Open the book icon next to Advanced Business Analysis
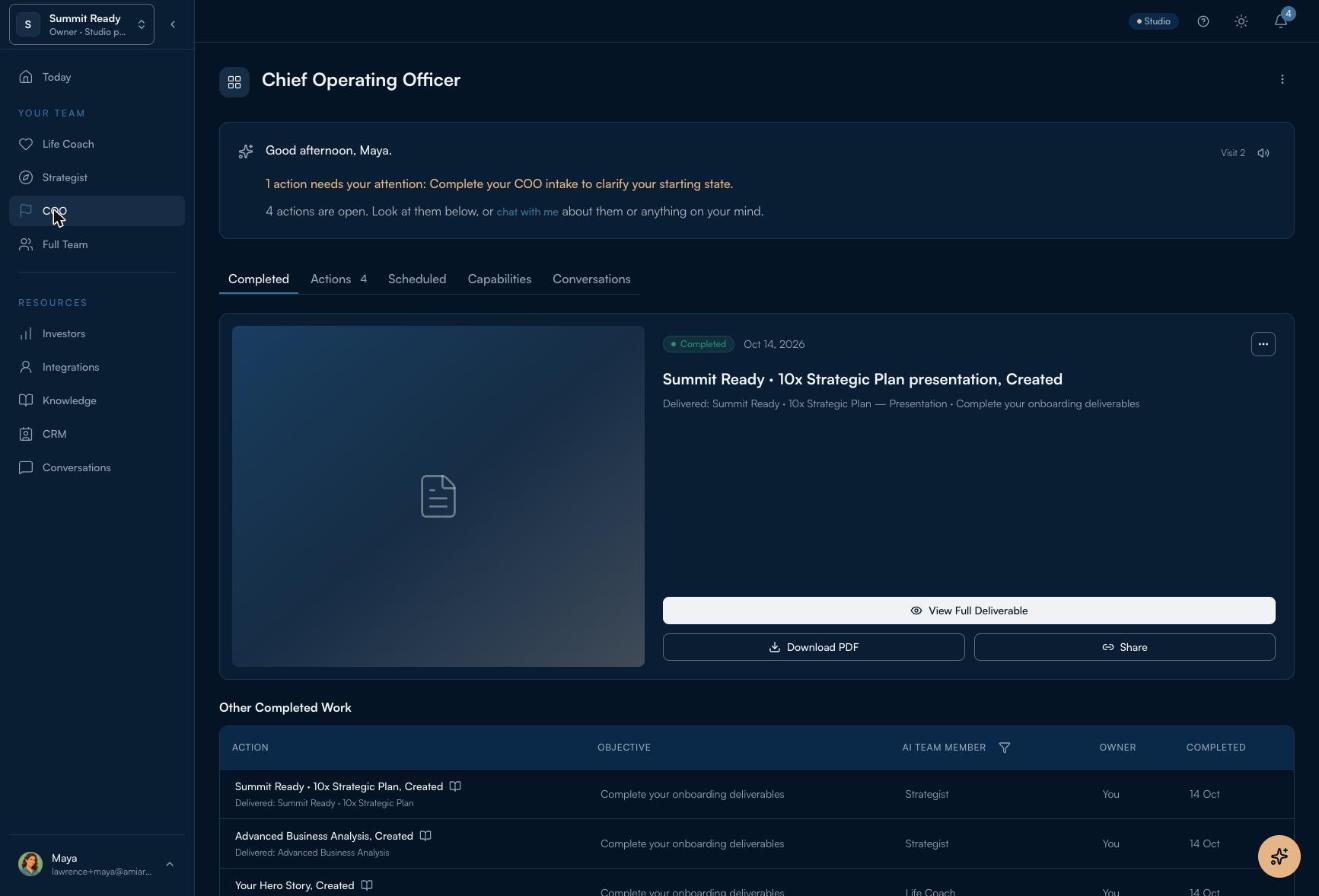This screenshot has width=1319, height=896. 425,836
